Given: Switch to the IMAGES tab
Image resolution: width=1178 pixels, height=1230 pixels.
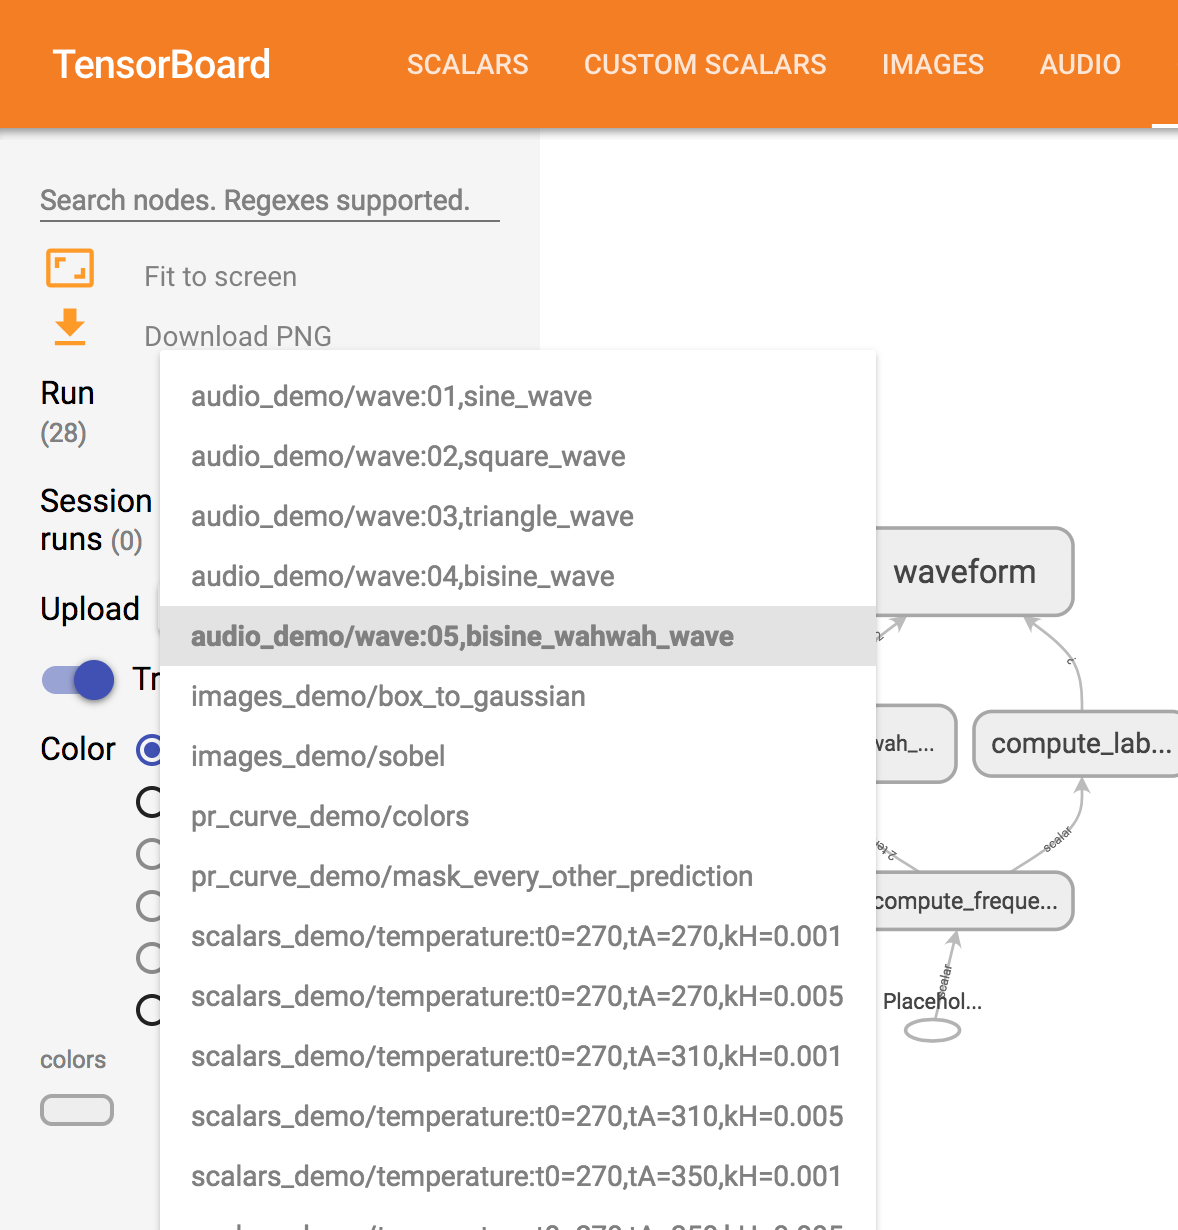Looking at the screenshot, I should click(x=933, y=64).
